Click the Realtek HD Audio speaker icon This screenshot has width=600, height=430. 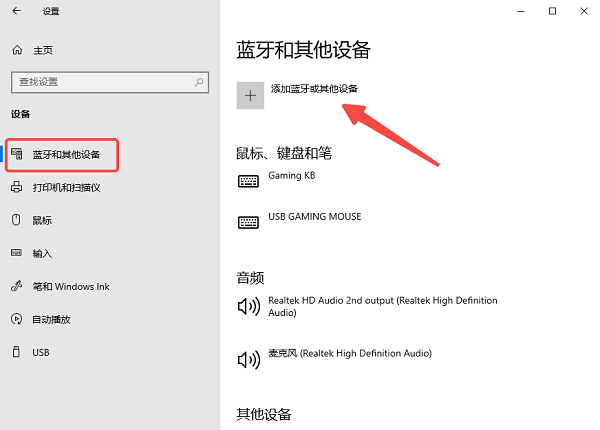(x=249, y=306)
